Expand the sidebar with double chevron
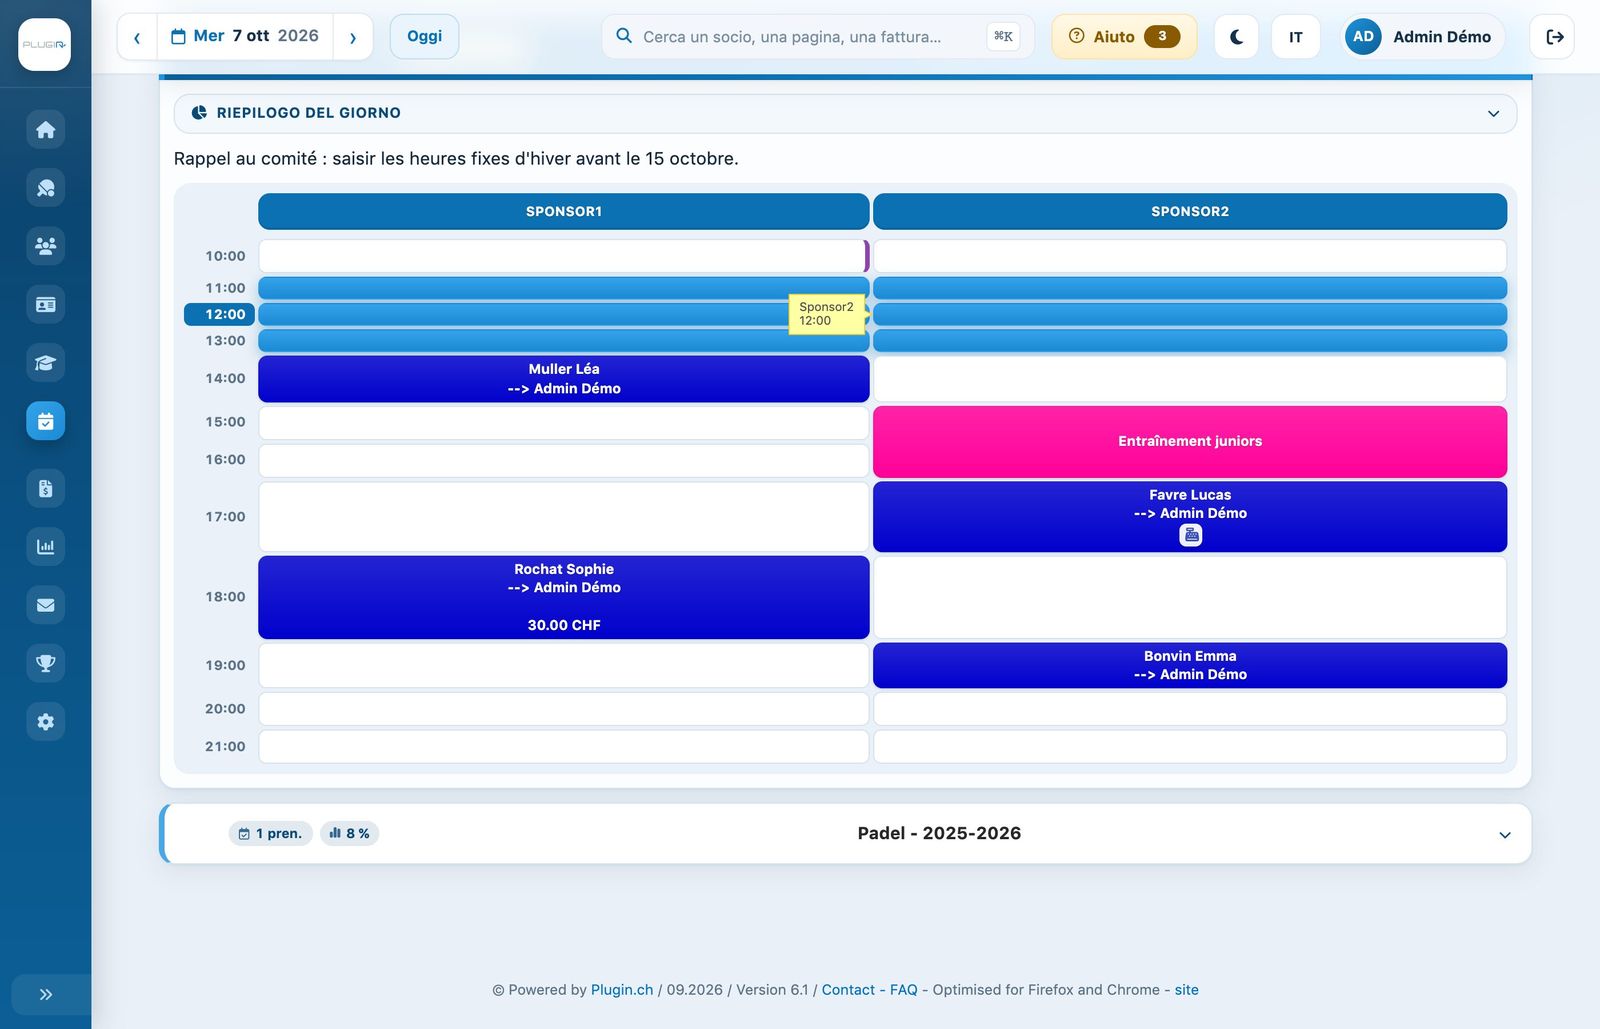1600x1029 pixels. [45, 994]
